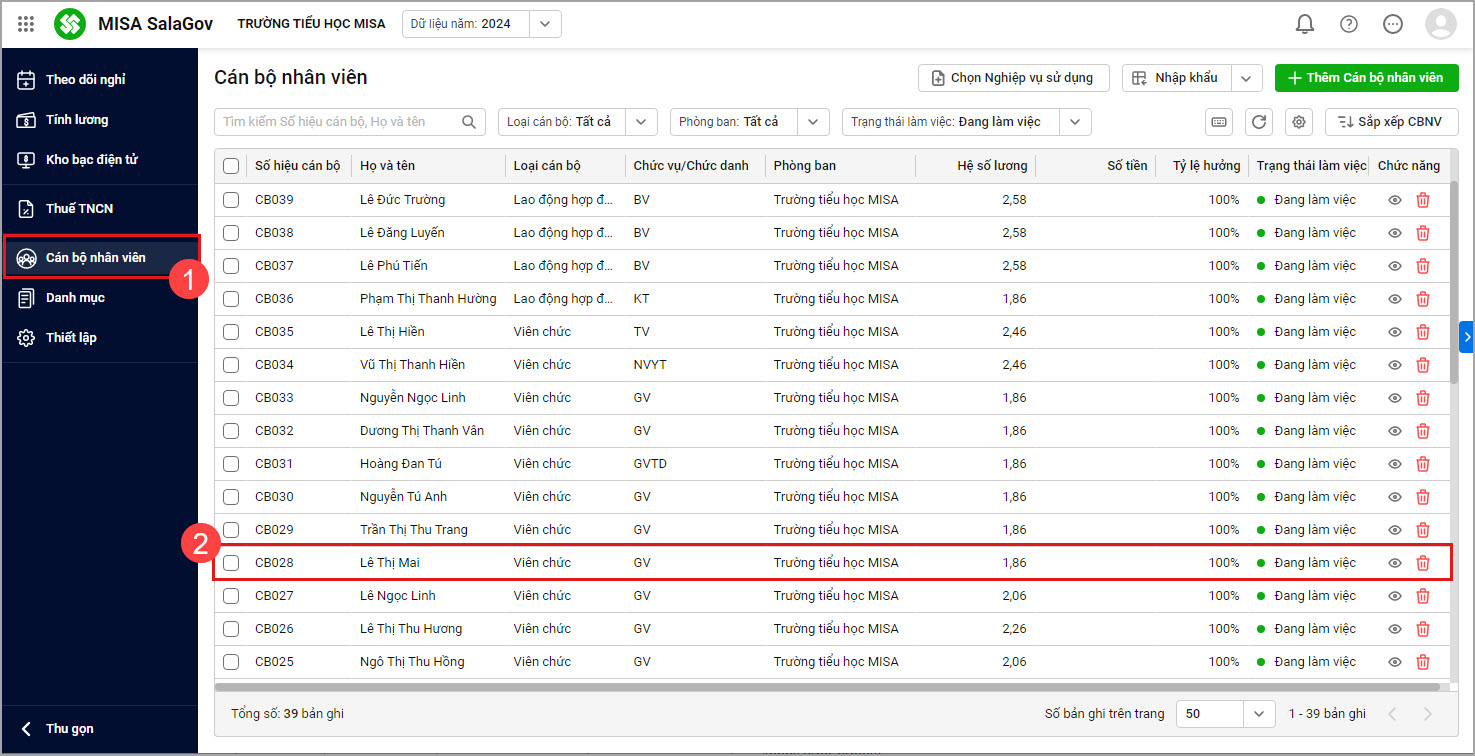Click the Nhập khẩu button
The image size is (1475, 756).
point(1177,78)
